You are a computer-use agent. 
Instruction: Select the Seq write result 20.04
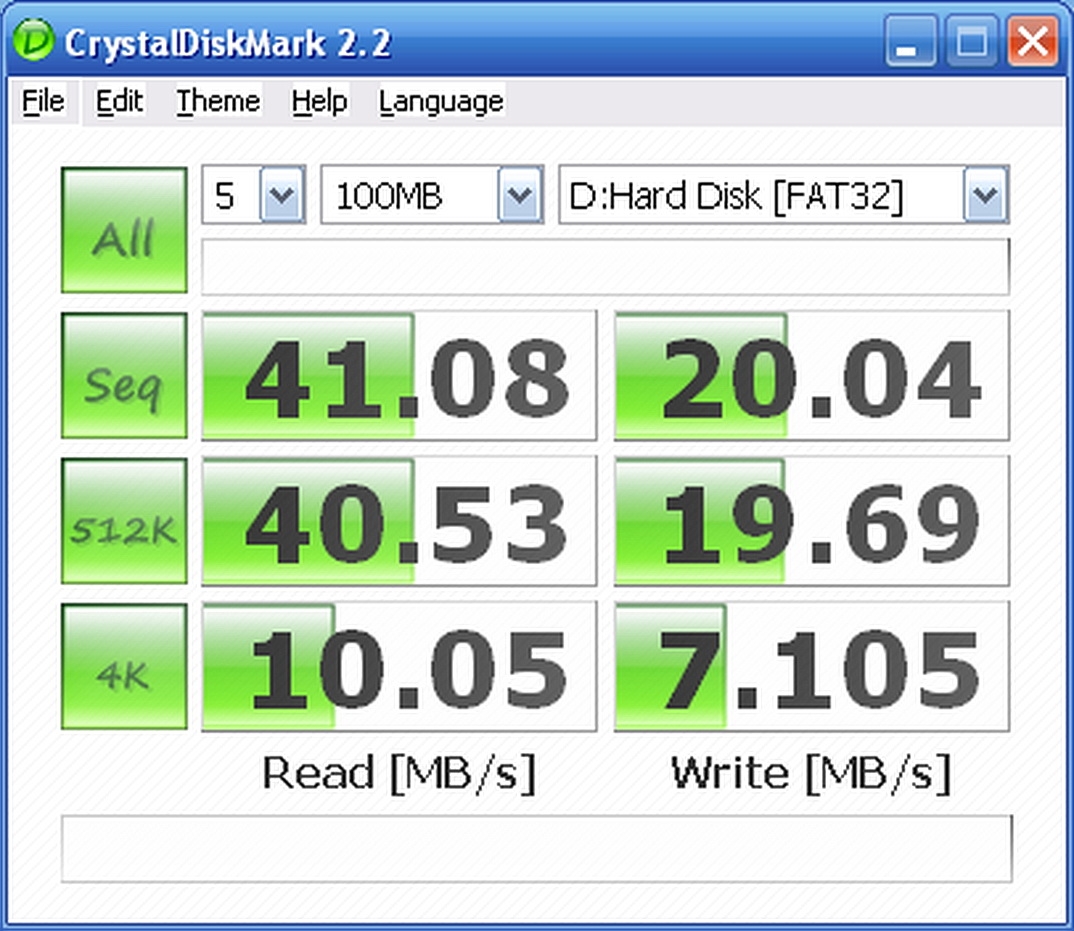click(x=812, y=375)
